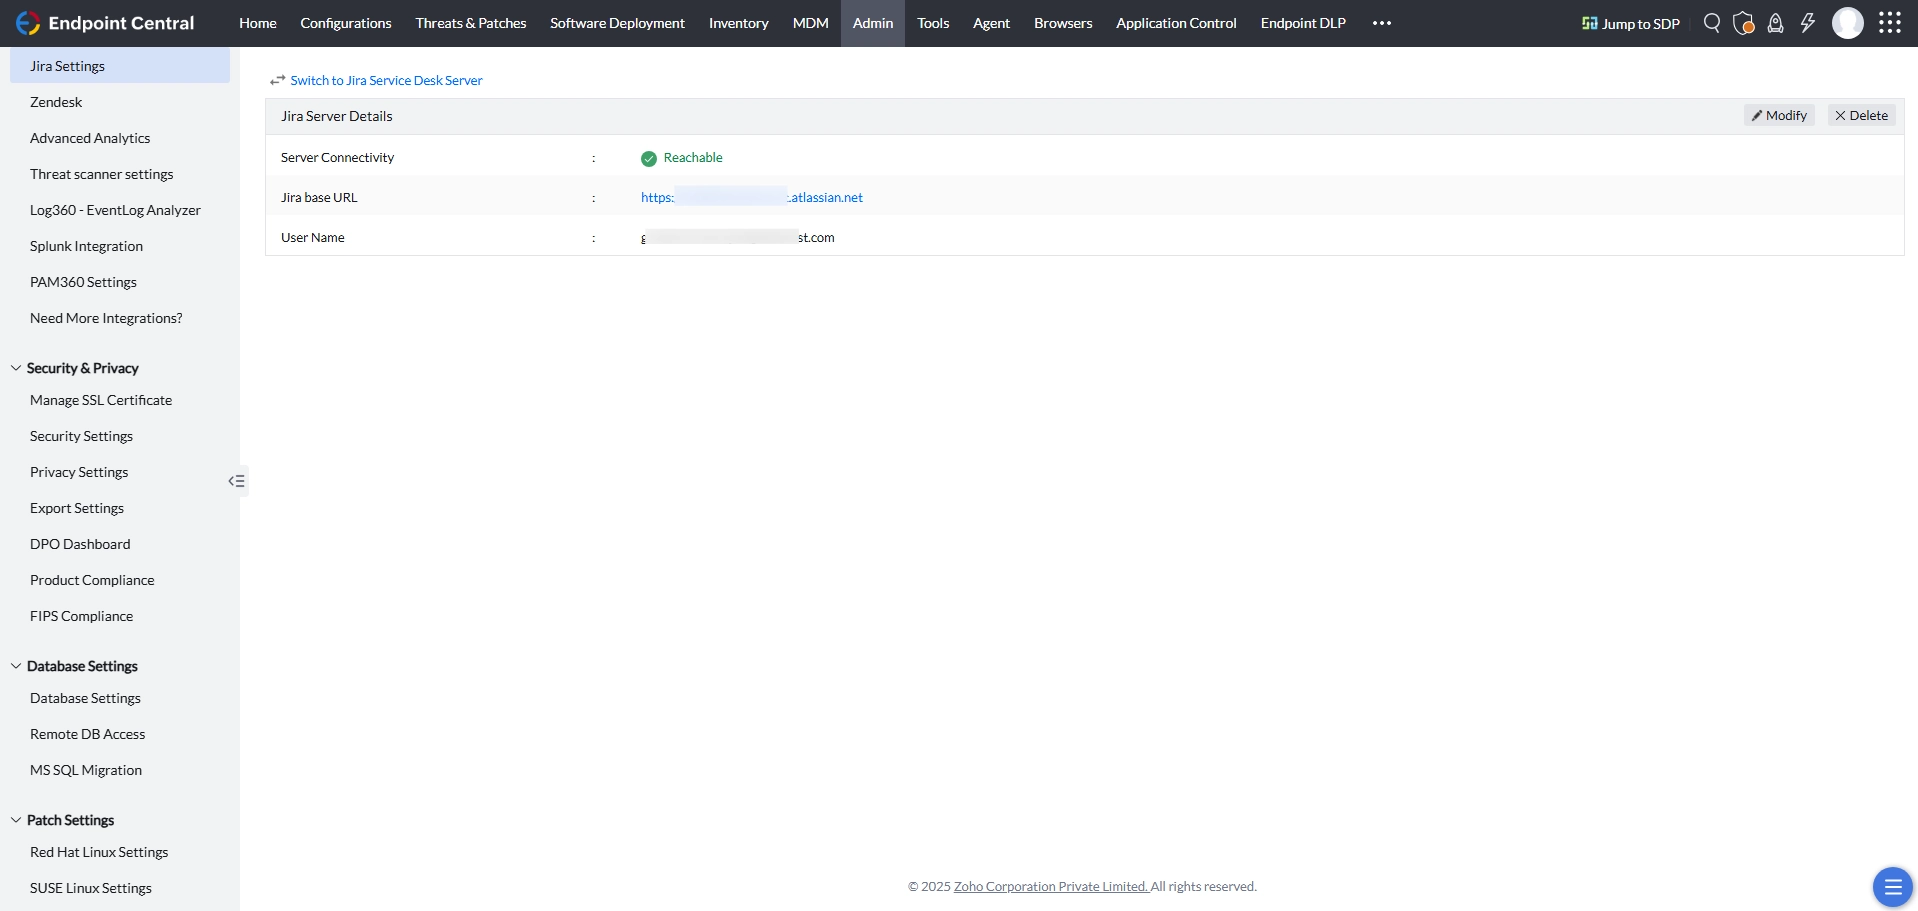Click the notifications bell icon

point(1776,23)
